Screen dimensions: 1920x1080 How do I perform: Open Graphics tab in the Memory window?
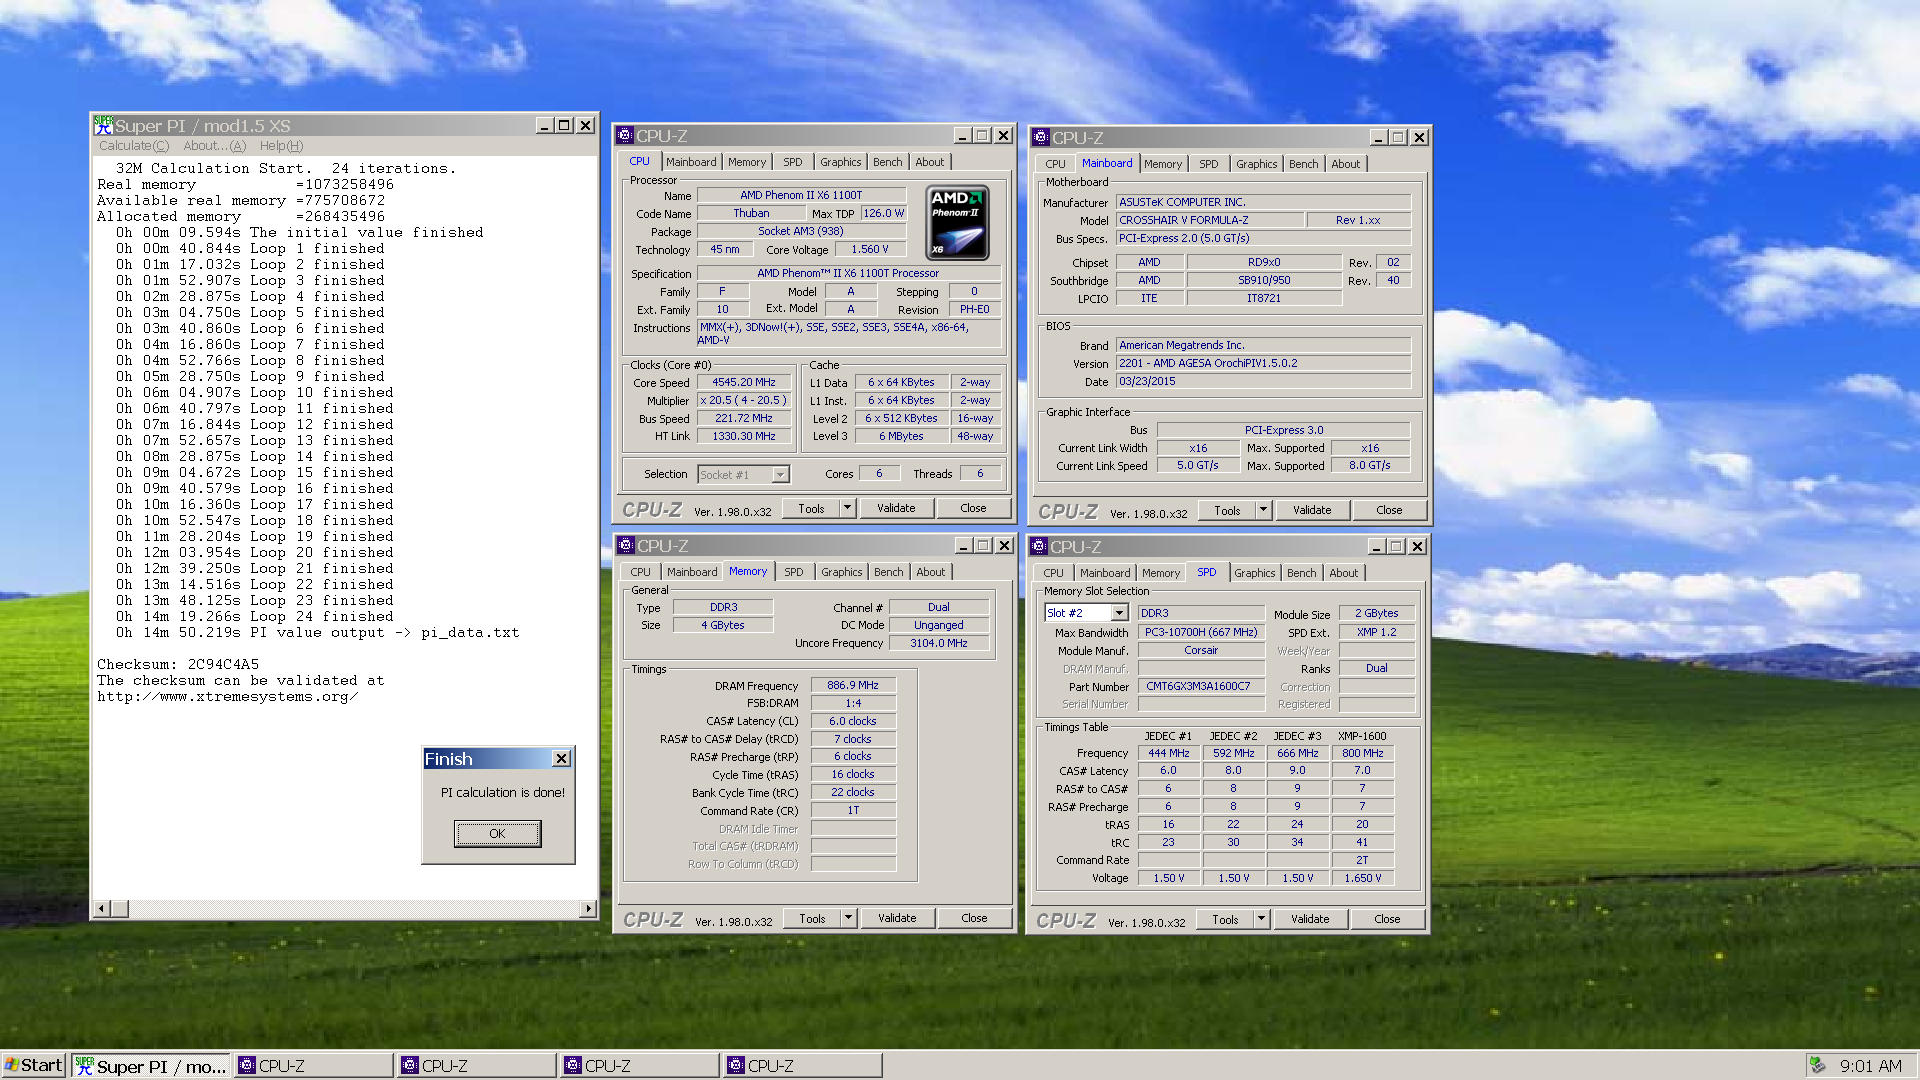point(842,572)
